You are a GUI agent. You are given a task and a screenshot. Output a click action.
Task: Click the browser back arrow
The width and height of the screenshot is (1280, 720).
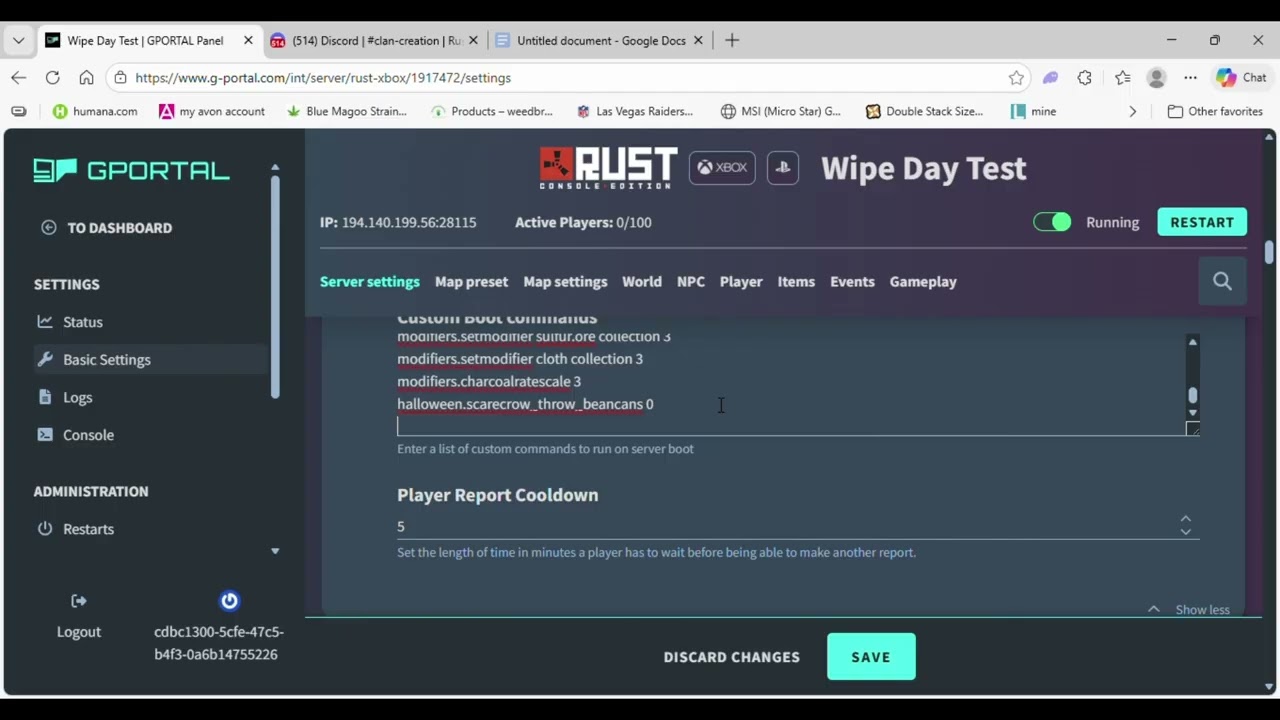pos(19,78)
